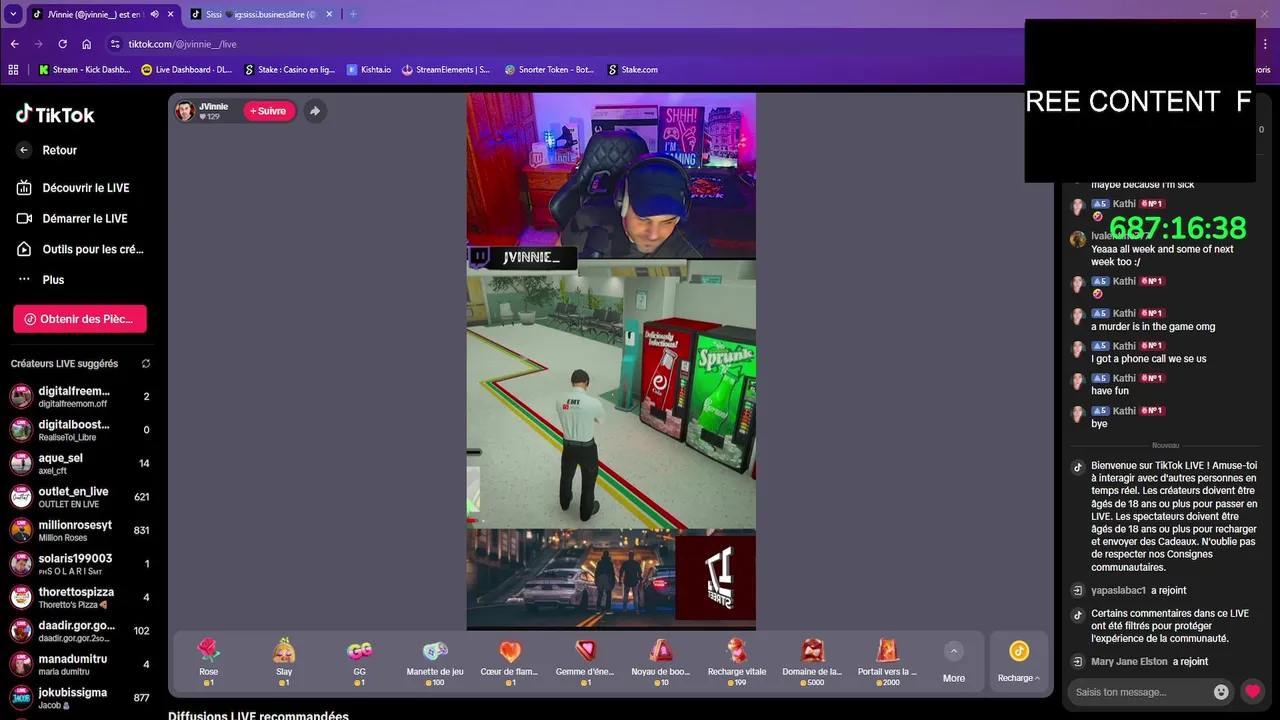
Task: Switch to JVinnie browser tab
Action: point(90,15)
